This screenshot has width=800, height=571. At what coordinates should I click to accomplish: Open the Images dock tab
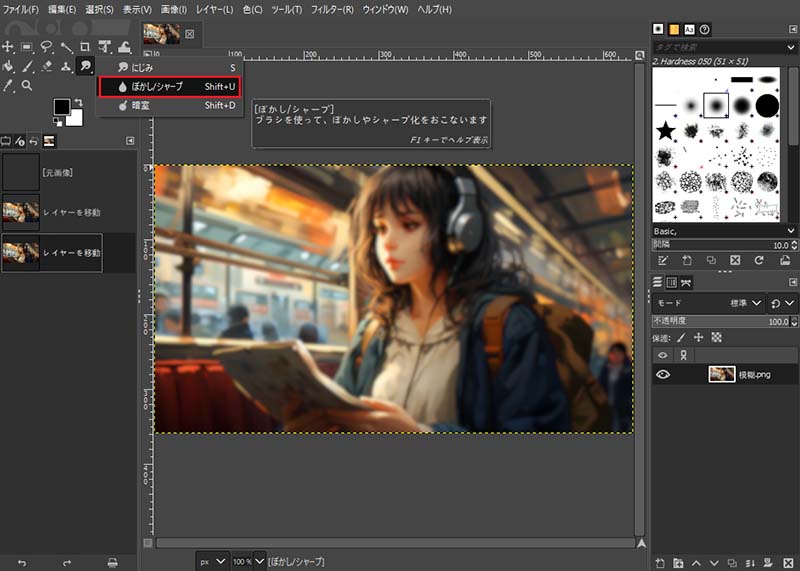tap(49, 141)
